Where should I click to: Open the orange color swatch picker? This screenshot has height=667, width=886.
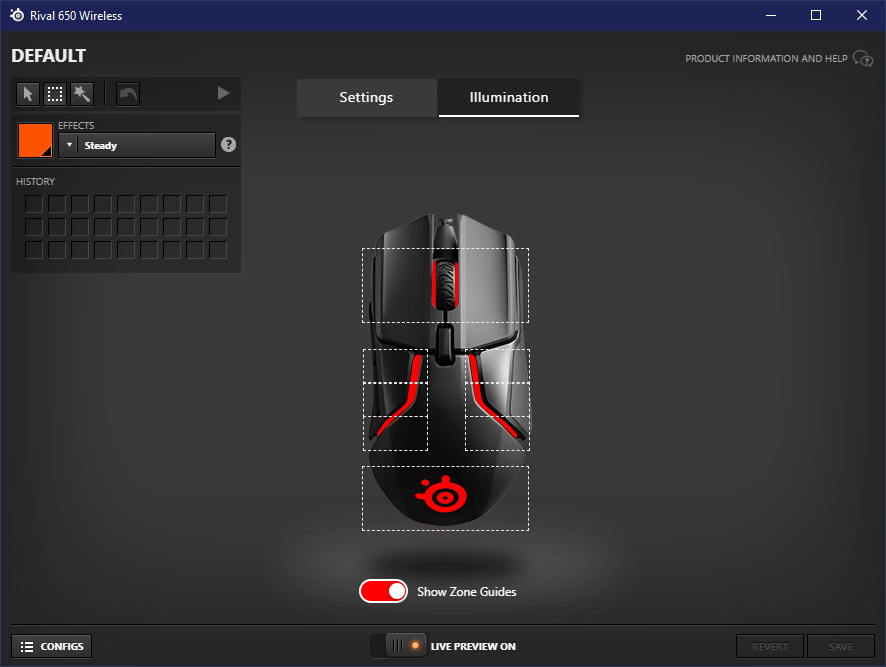pyautogui.click(x=35, y=140)
